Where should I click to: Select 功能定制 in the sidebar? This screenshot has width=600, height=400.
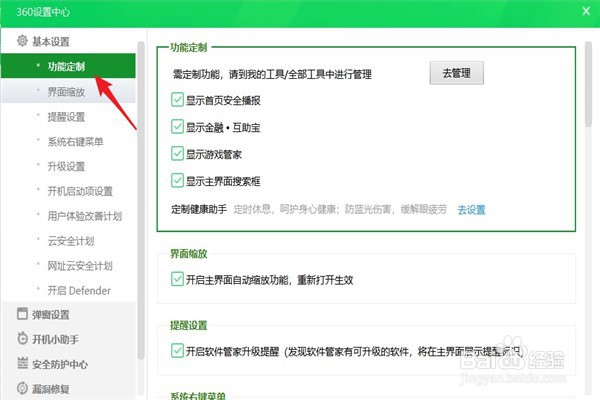[x=68, y=66]
